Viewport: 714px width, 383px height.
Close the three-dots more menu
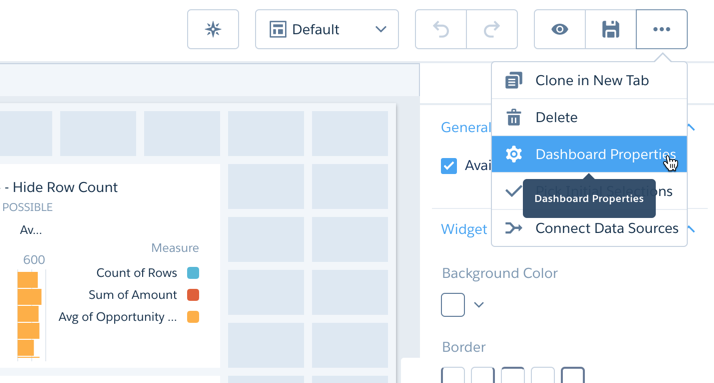click(x=662, y=29)
